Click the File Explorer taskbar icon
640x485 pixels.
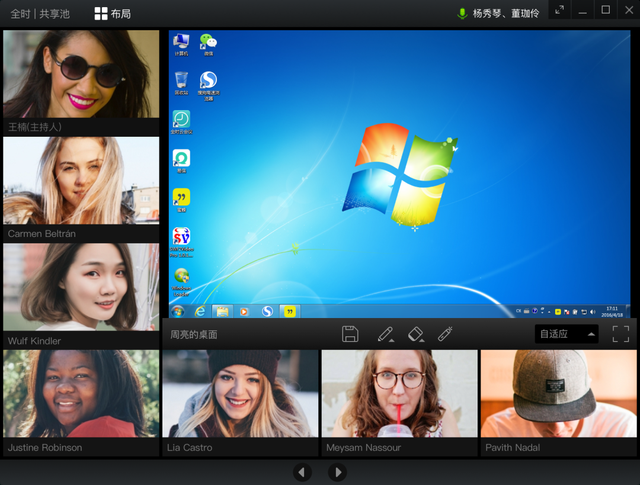[222, 311]
